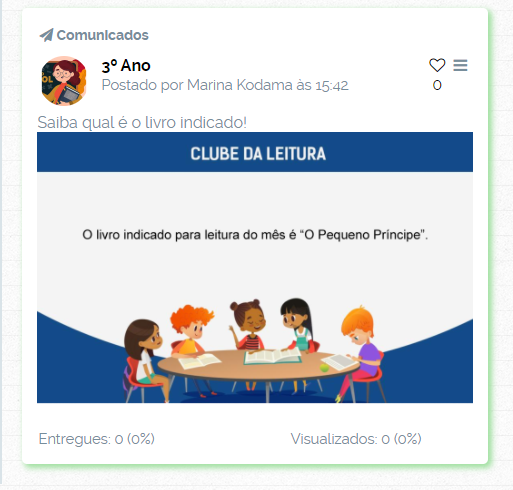The width and height of the screenshot is (513, 490).
Task: Like the post with the heart icon
Action: click(x=437, y=65)
